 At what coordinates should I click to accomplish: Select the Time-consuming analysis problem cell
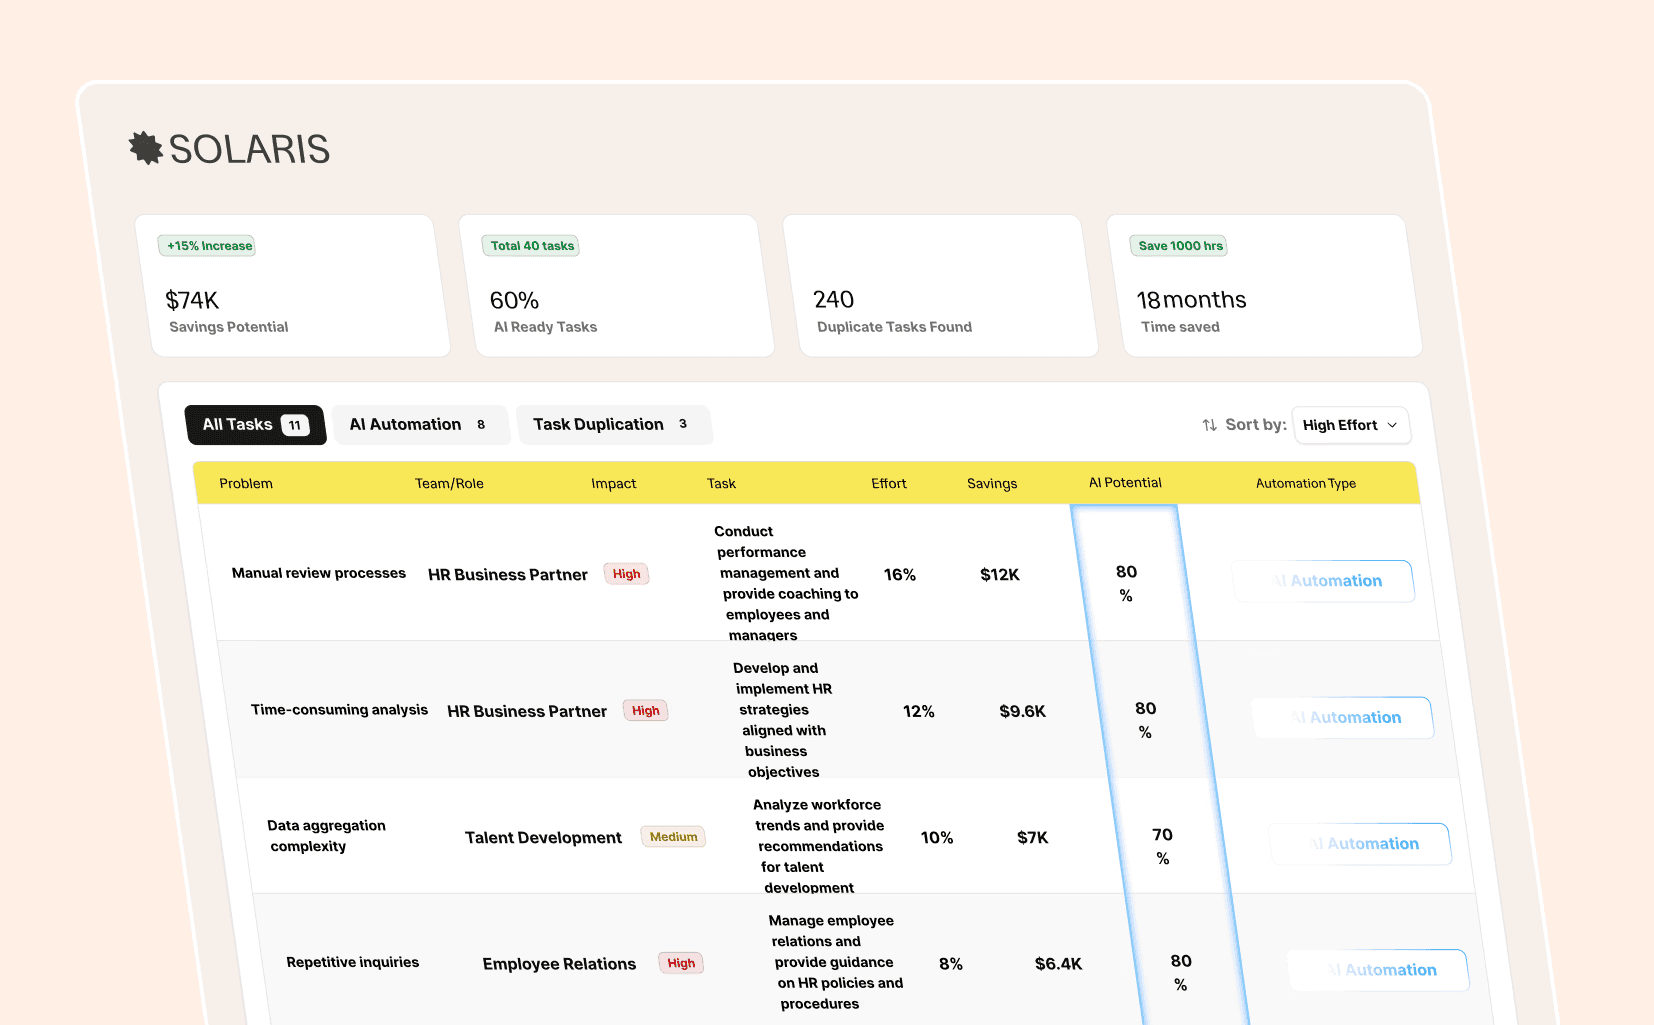click(339, 710)
